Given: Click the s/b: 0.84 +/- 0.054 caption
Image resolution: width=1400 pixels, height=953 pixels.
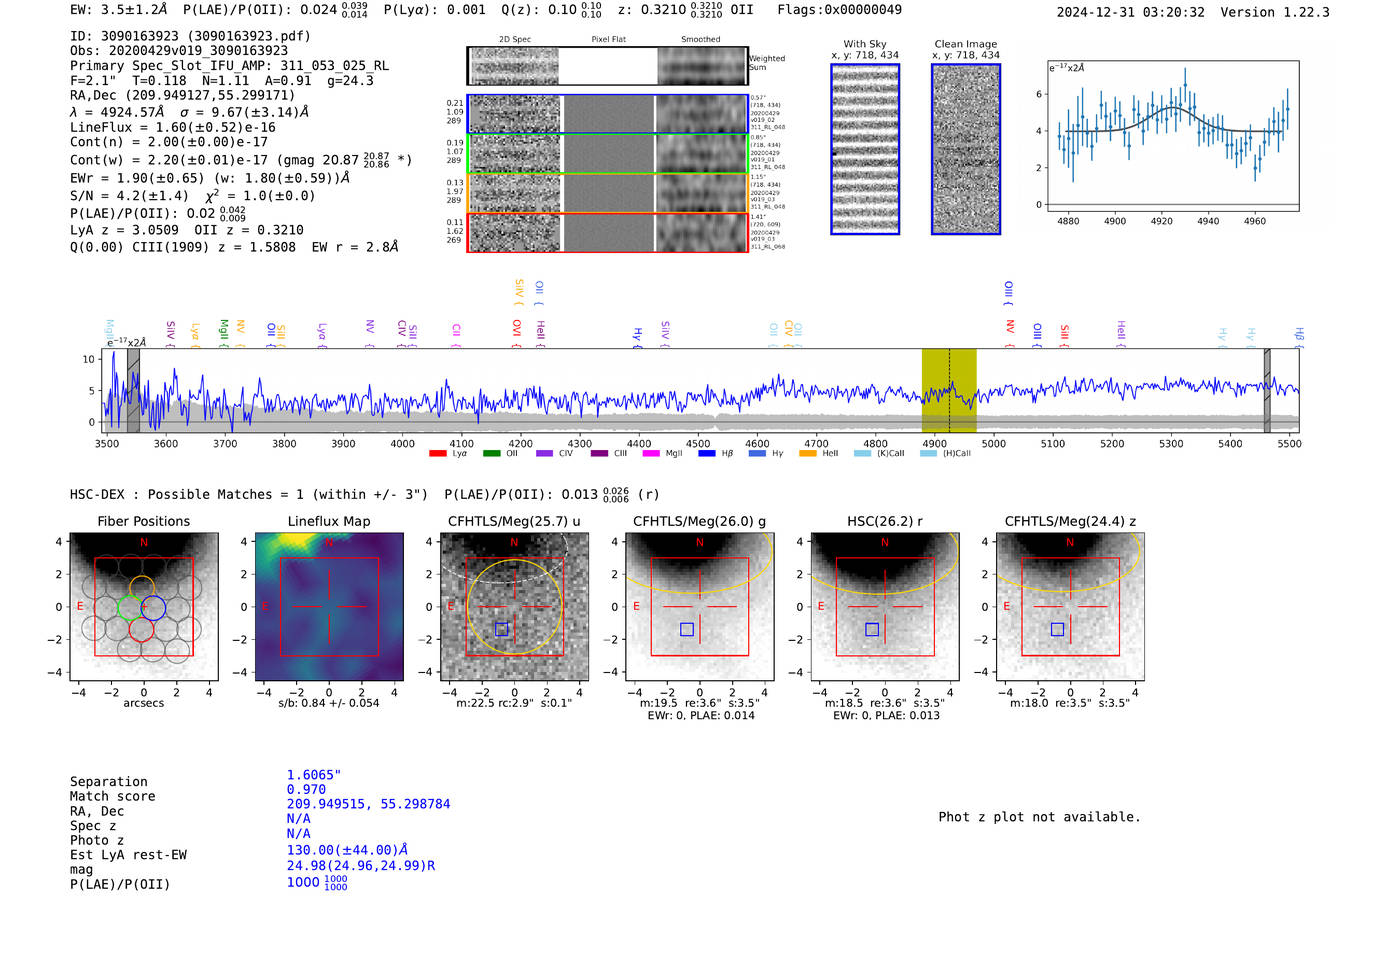Looking at the screenshot, I should [329, 703].
